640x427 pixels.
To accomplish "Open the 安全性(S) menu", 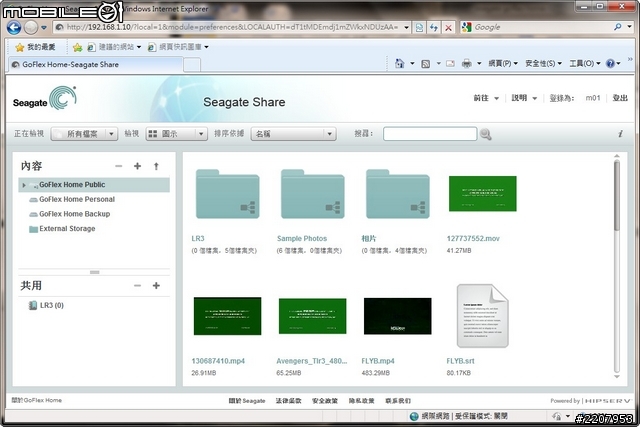I will [543, 63].
